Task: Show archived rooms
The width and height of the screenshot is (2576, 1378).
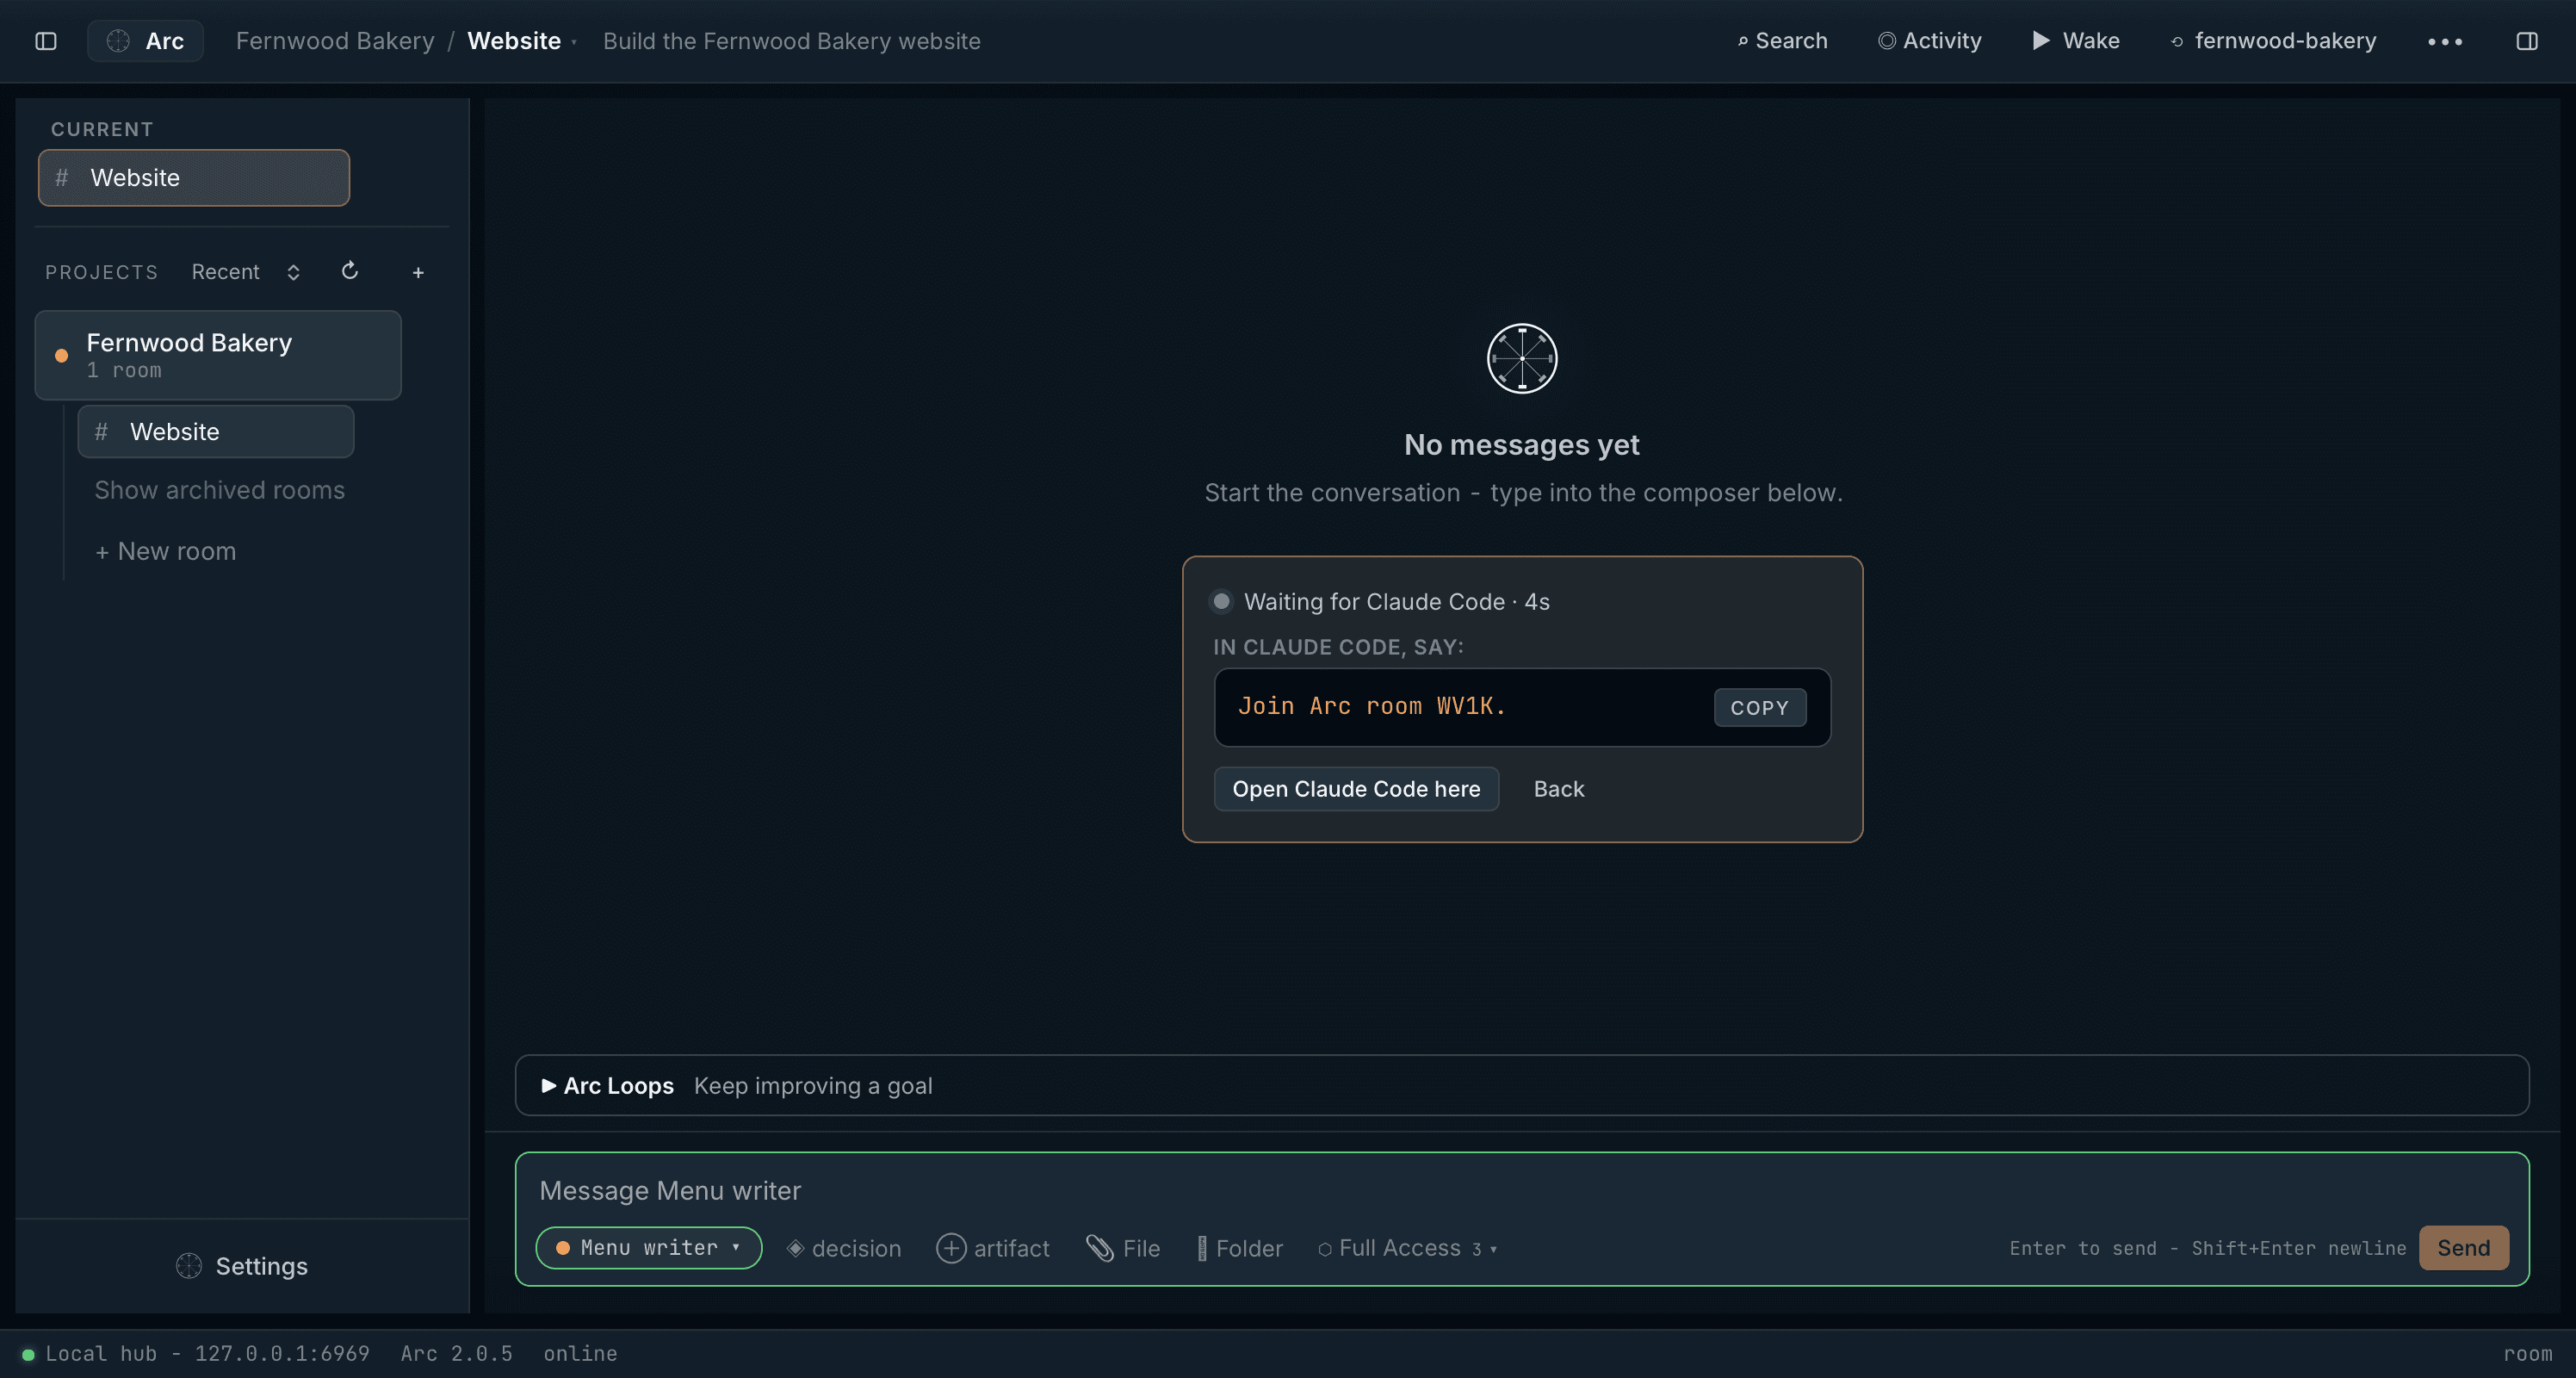Action: click(x=219, y=490)
